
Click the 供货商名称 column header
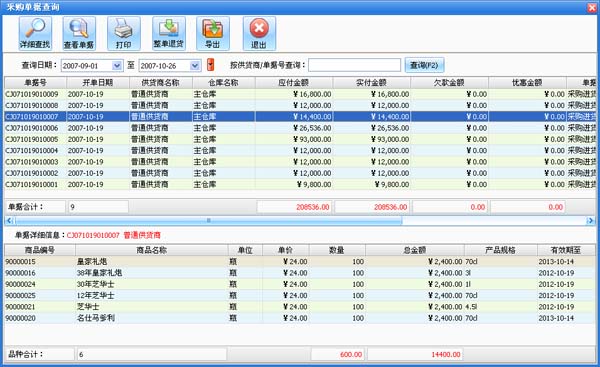coord(161,83)
